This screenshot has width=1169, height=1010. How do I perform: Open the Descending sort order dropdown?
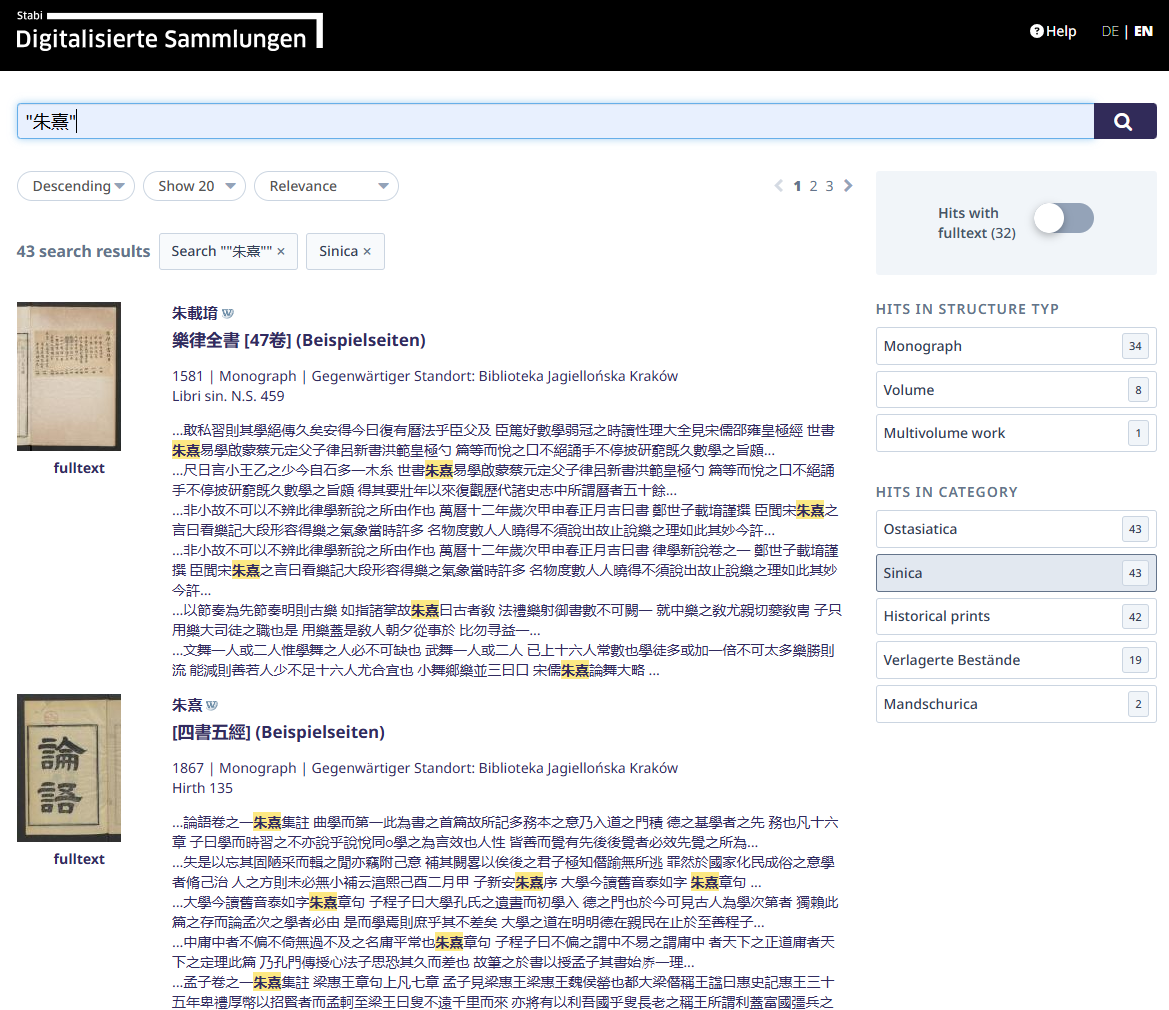[76, 186]
